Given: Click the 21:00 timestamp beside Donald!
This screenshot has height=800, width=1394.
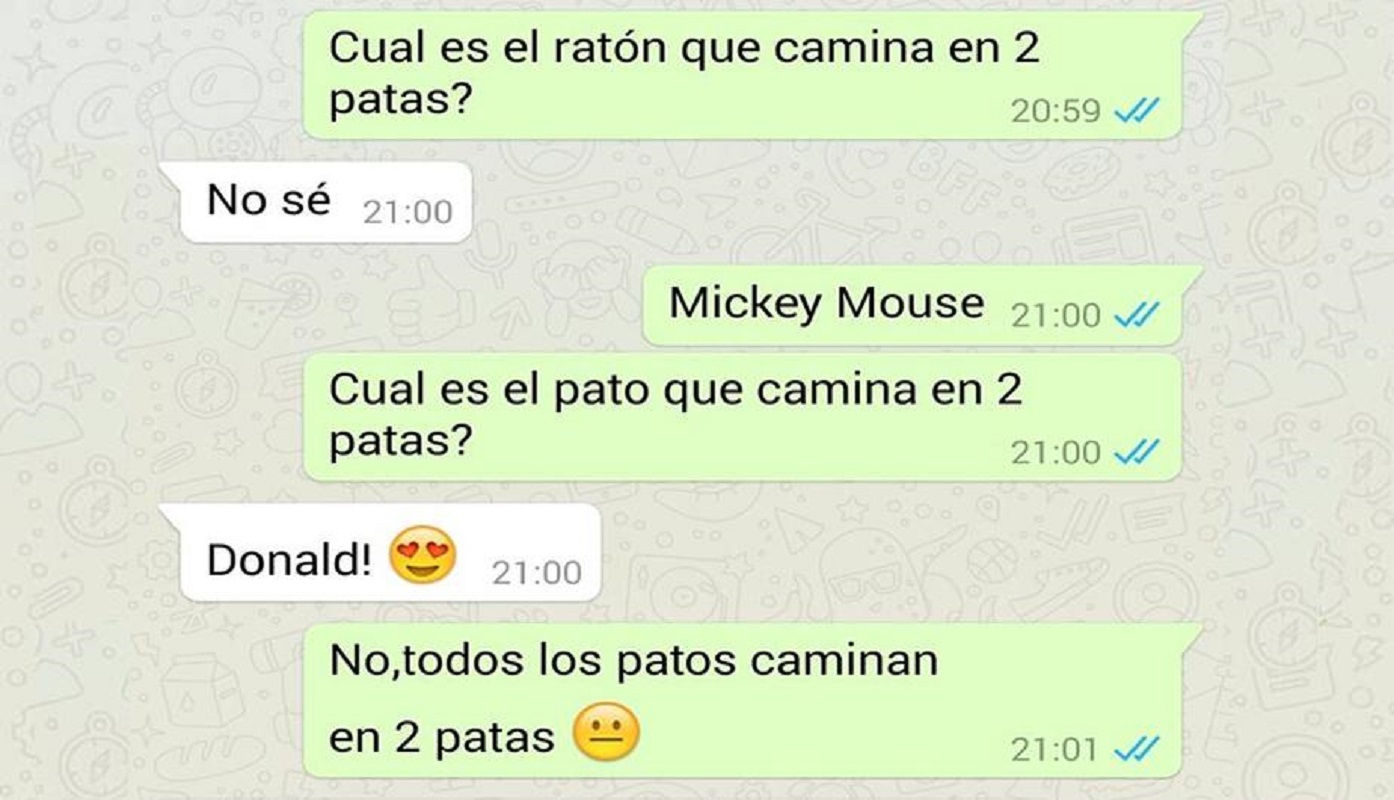Looking at the screenshot, I should pos(537,573).
